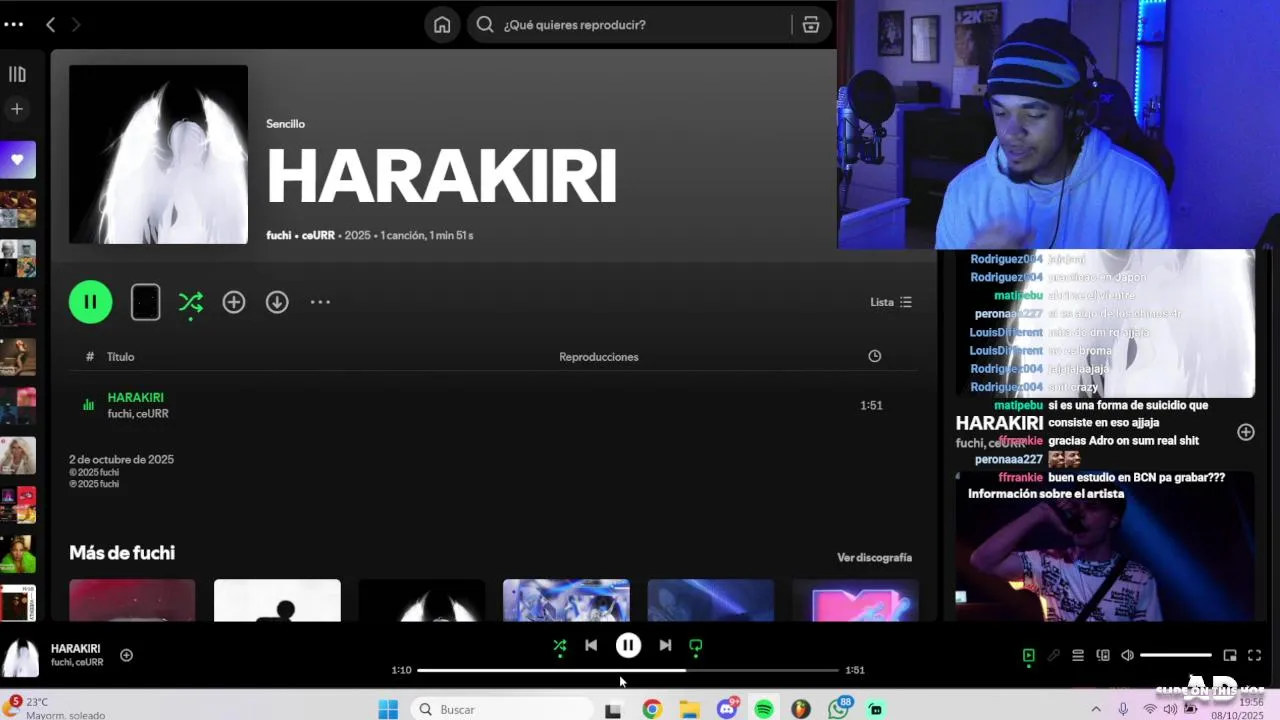1280x720 pixels.
Task: Open WhatsApp from the taskbar
Action: (x=839, y=709)
